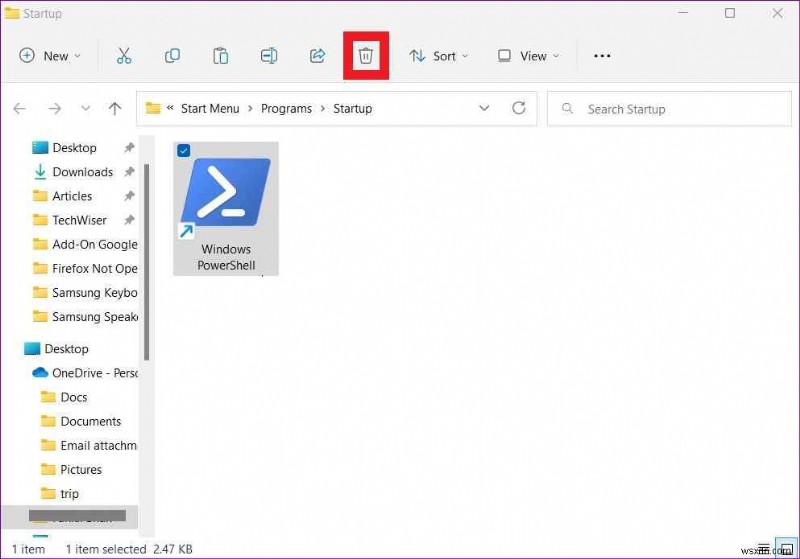Open Downloads in the sidebar

(x=83, y=172)
